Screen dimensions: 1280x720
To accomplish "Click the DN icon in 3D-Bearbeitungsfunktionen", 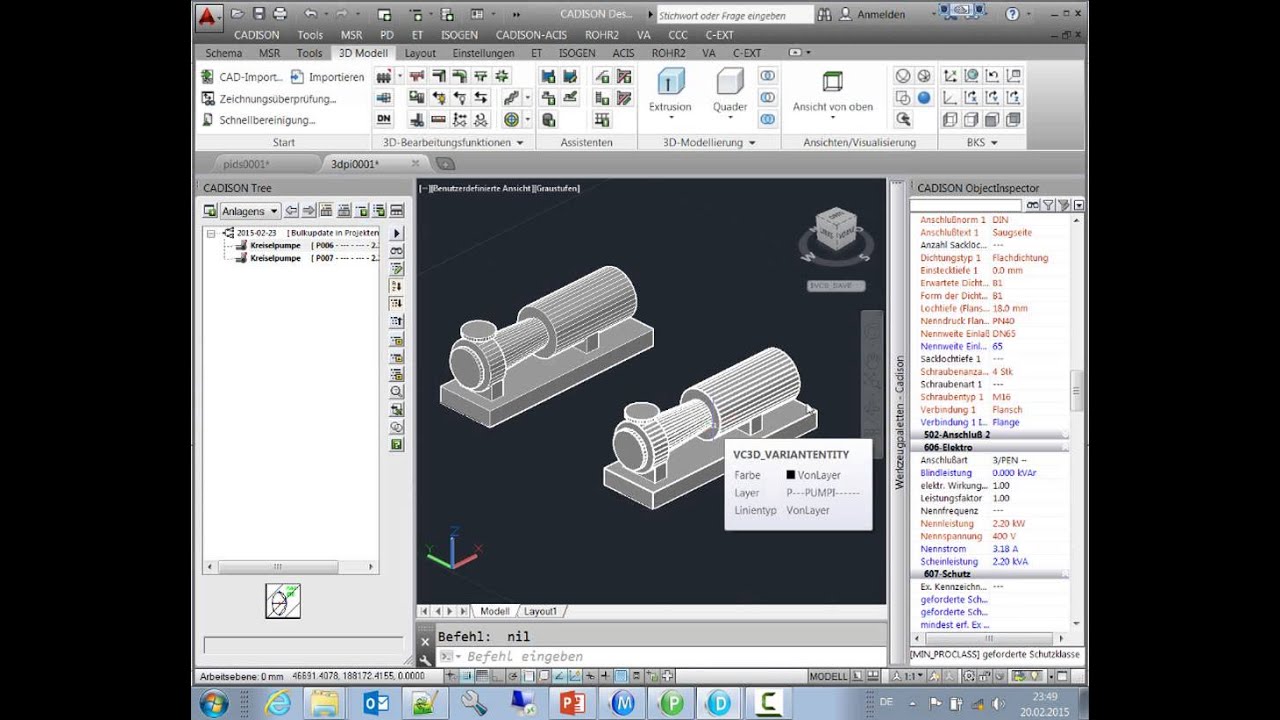I will point(384,119).
